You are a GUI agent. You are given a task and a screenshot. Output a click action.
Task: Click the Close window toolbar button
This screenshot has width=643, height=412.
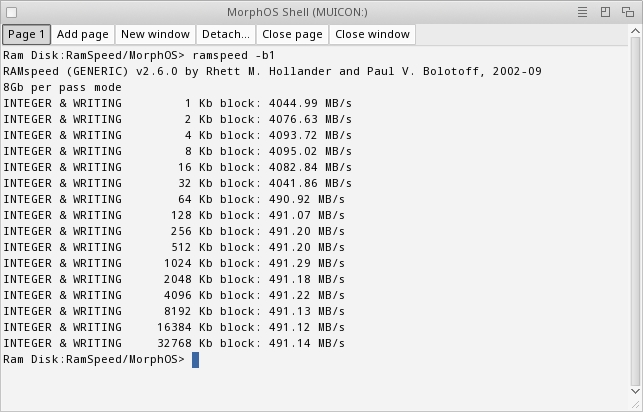tap(372, 34)
